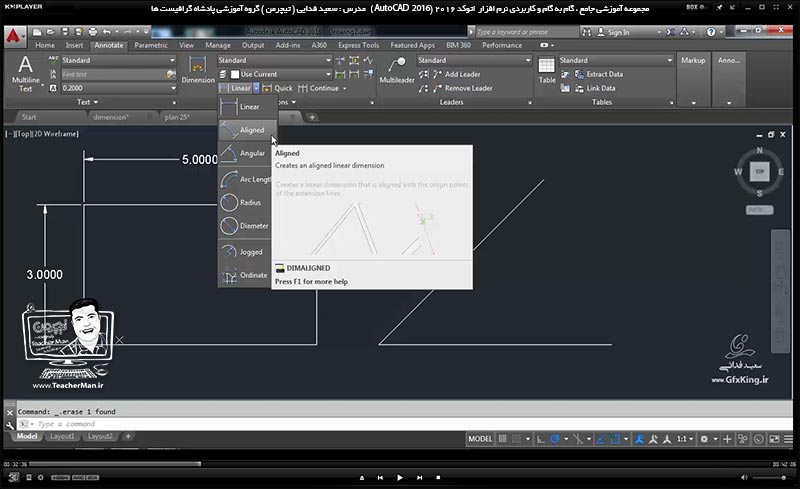Click the Help question mark icon
Image resolution: width=800 pixels, height=489 pixels.
tap(711, 32)
